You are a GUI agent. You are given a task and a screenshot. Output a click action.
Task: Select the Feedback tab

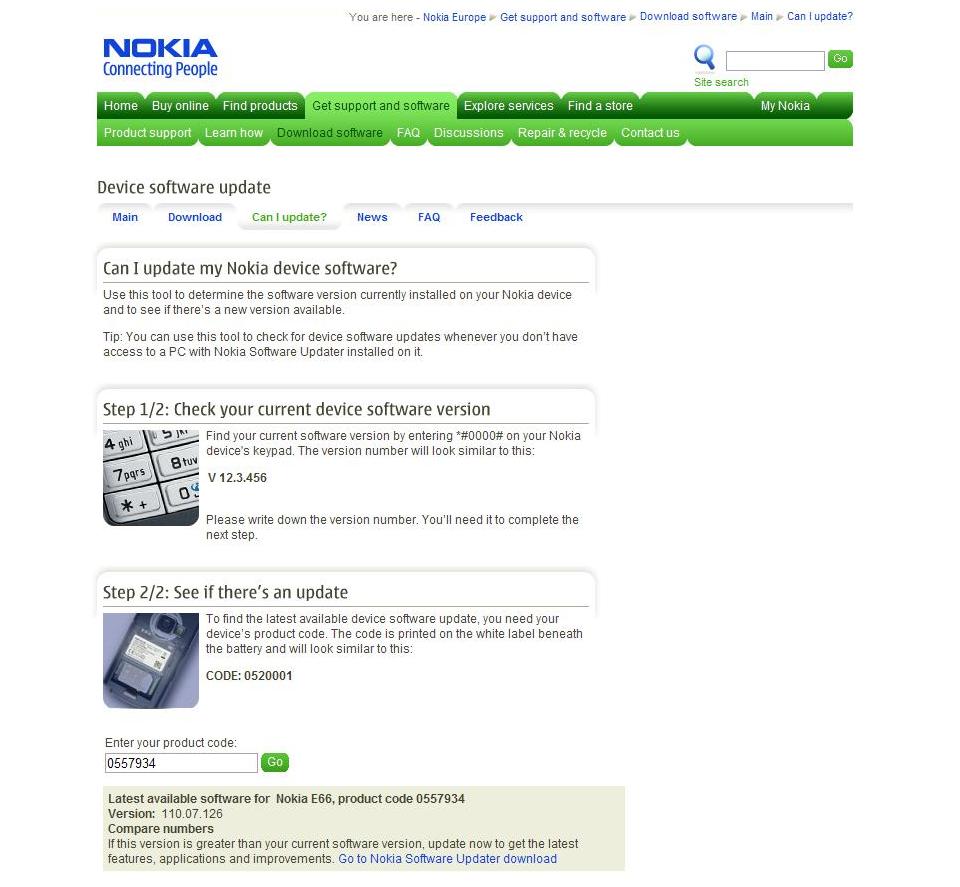[x=496, y=217]
